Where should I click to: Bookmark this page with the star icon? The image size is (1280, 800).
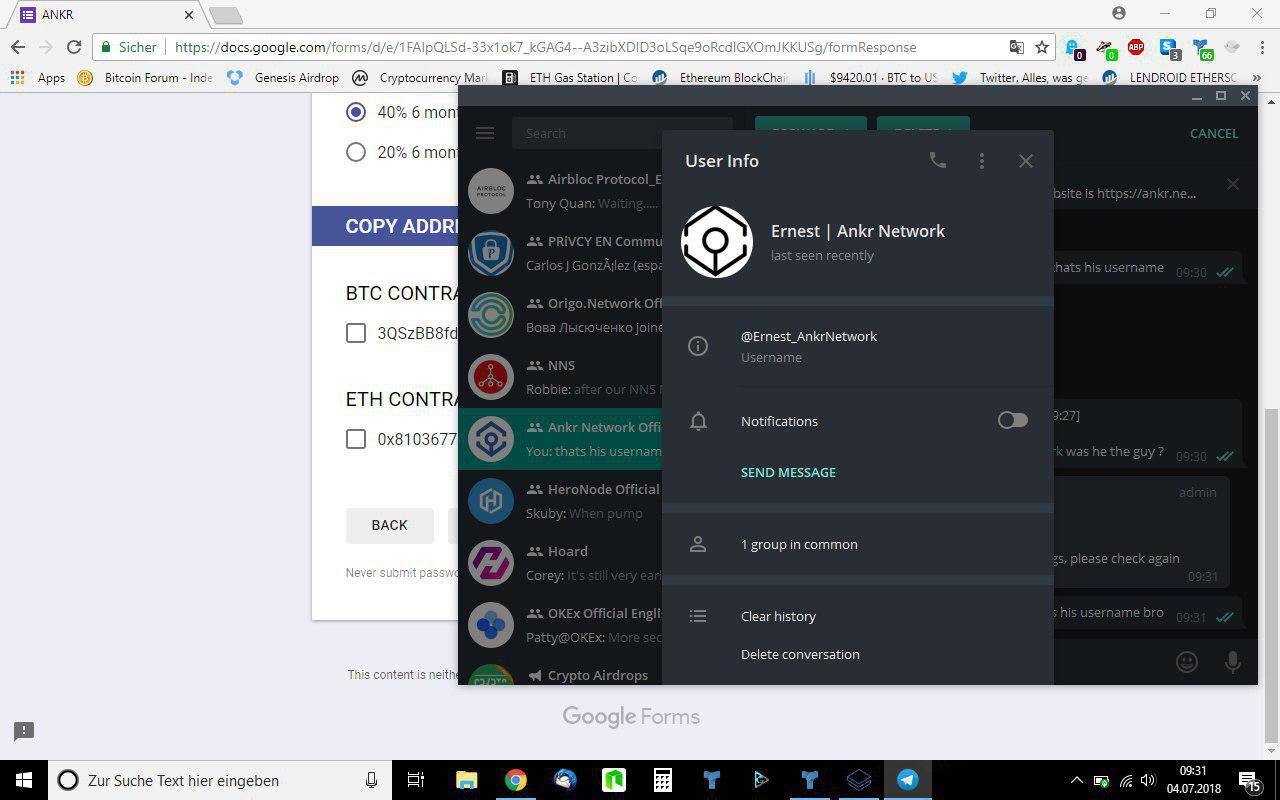click(x=1042, y=47)
